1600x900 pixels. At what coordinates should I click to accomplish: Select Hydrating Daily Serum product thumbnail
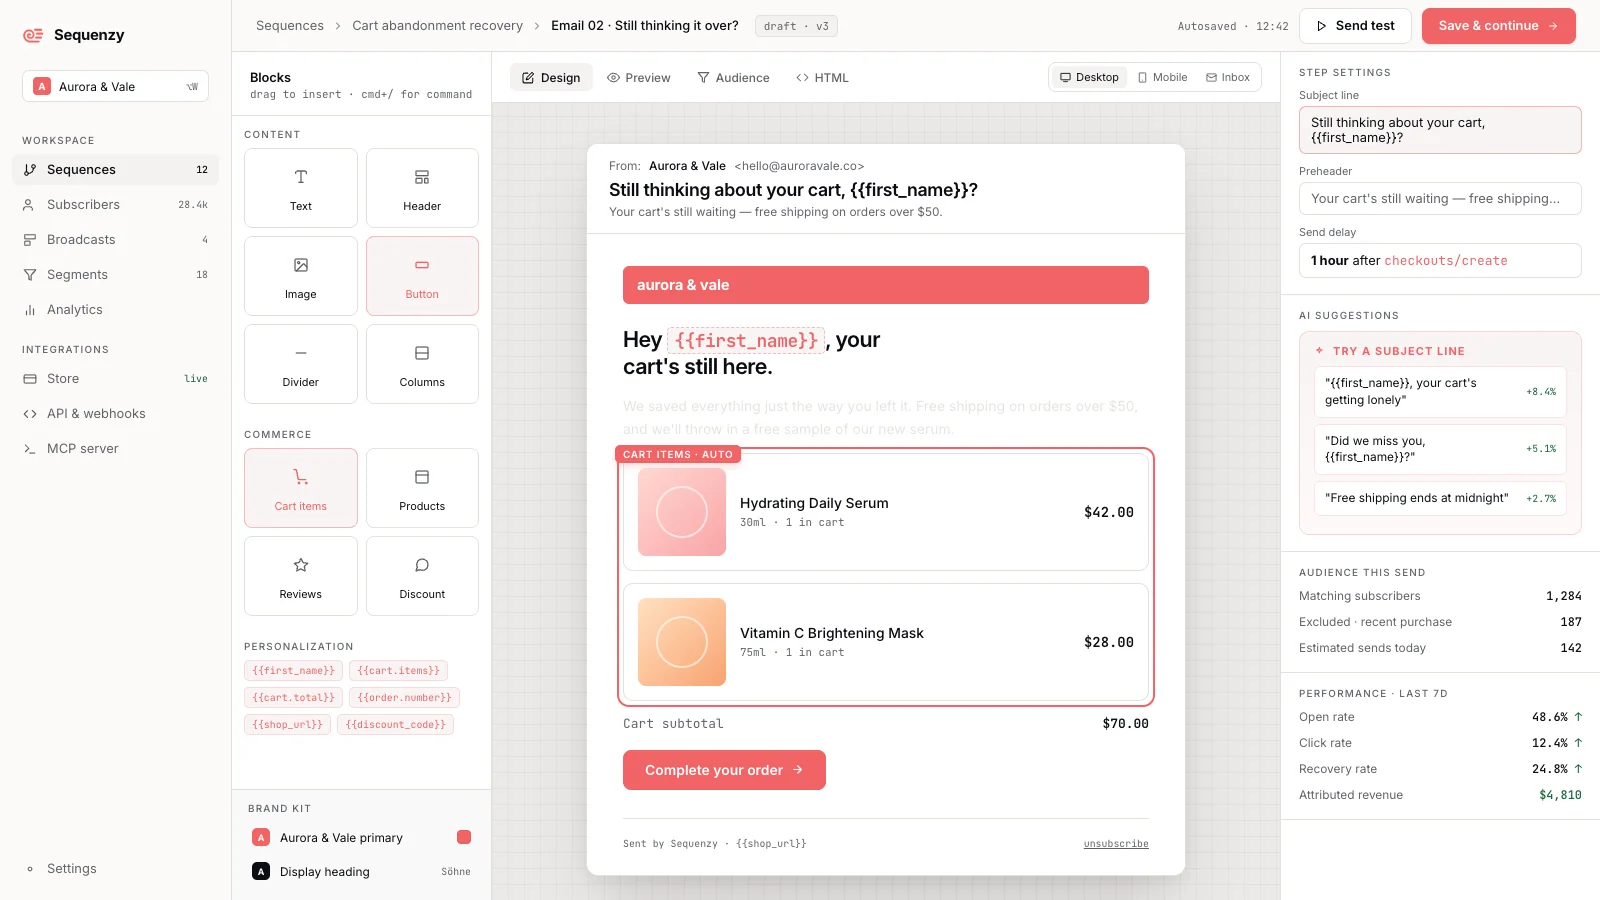click(x=682, y=512)
